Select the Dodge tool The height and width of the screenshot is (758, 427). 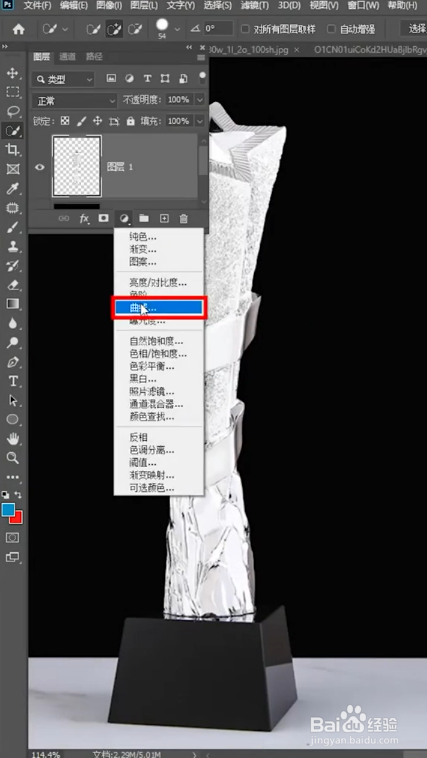coord(13,343)
